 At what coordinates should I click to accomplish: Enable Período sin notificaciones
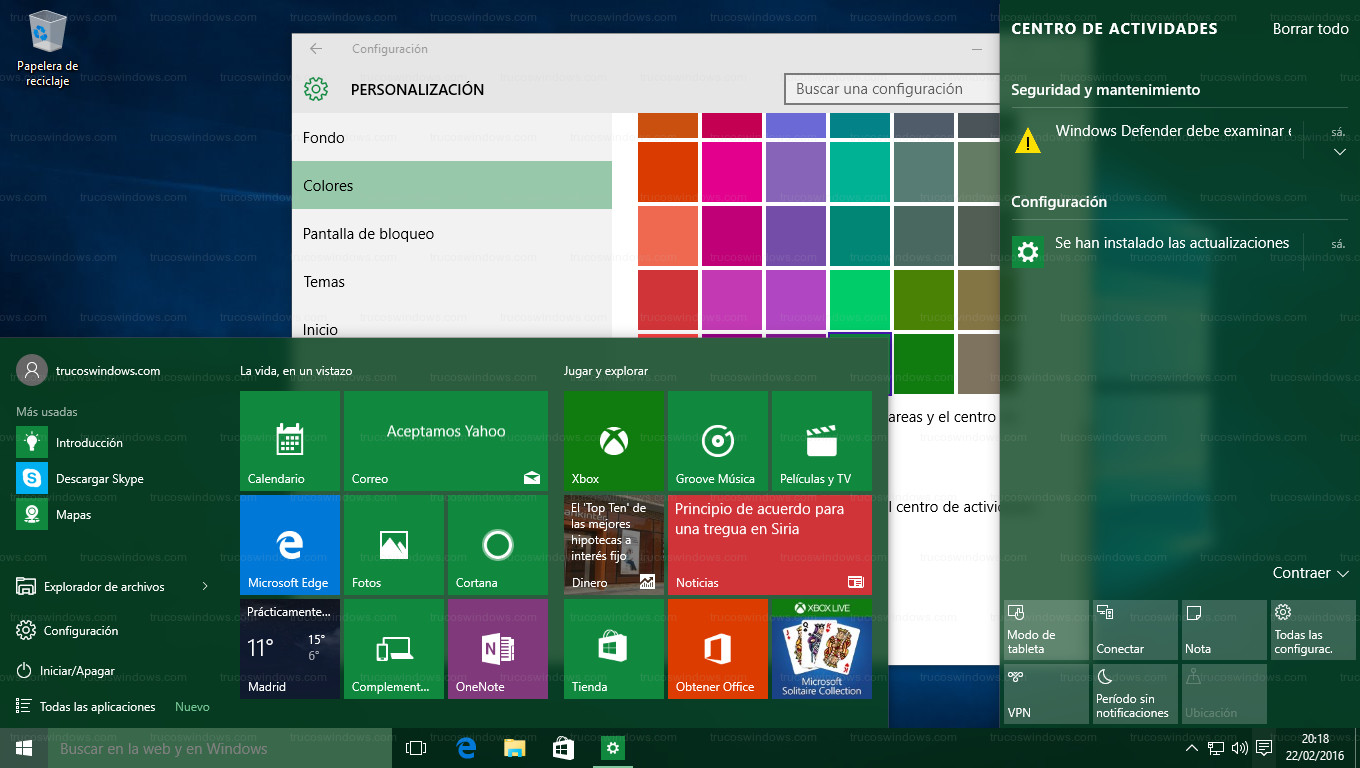coord(1133,693)
